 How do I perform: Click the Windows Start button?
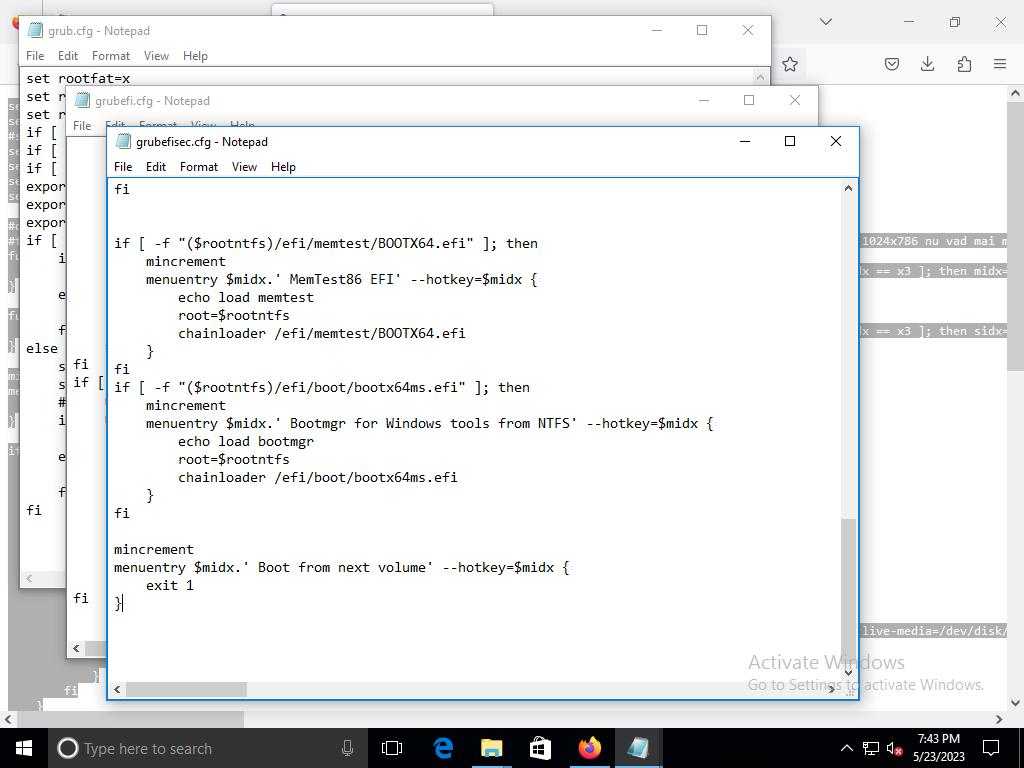[24, 748]
